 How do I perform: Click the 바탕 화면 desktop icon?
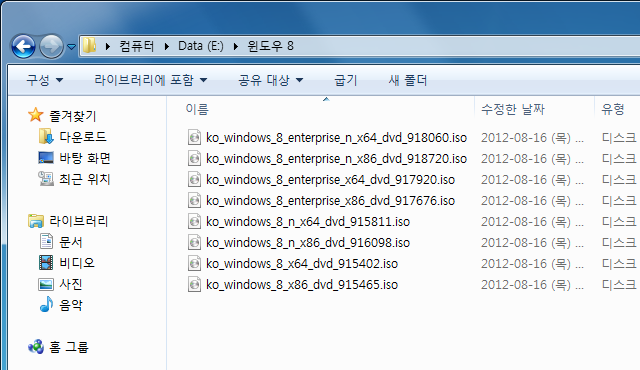(x=46, y=157)
